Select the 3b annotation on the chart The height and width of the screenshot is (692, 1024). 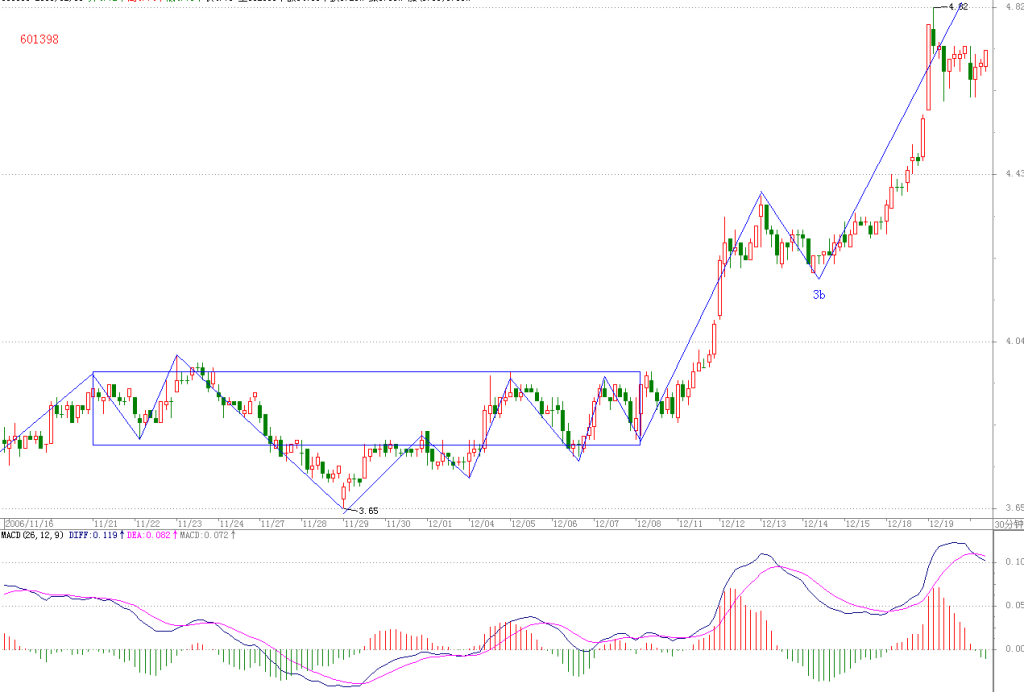point(819,295)
